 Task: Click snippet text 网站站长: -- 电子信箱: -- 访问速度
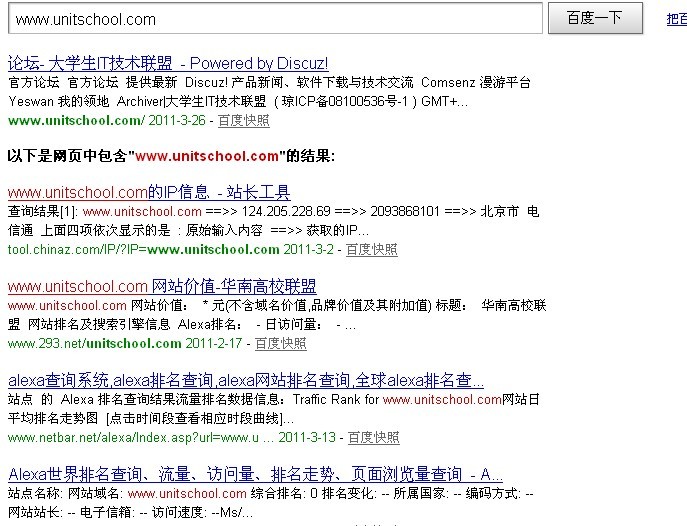pos(131,512)
